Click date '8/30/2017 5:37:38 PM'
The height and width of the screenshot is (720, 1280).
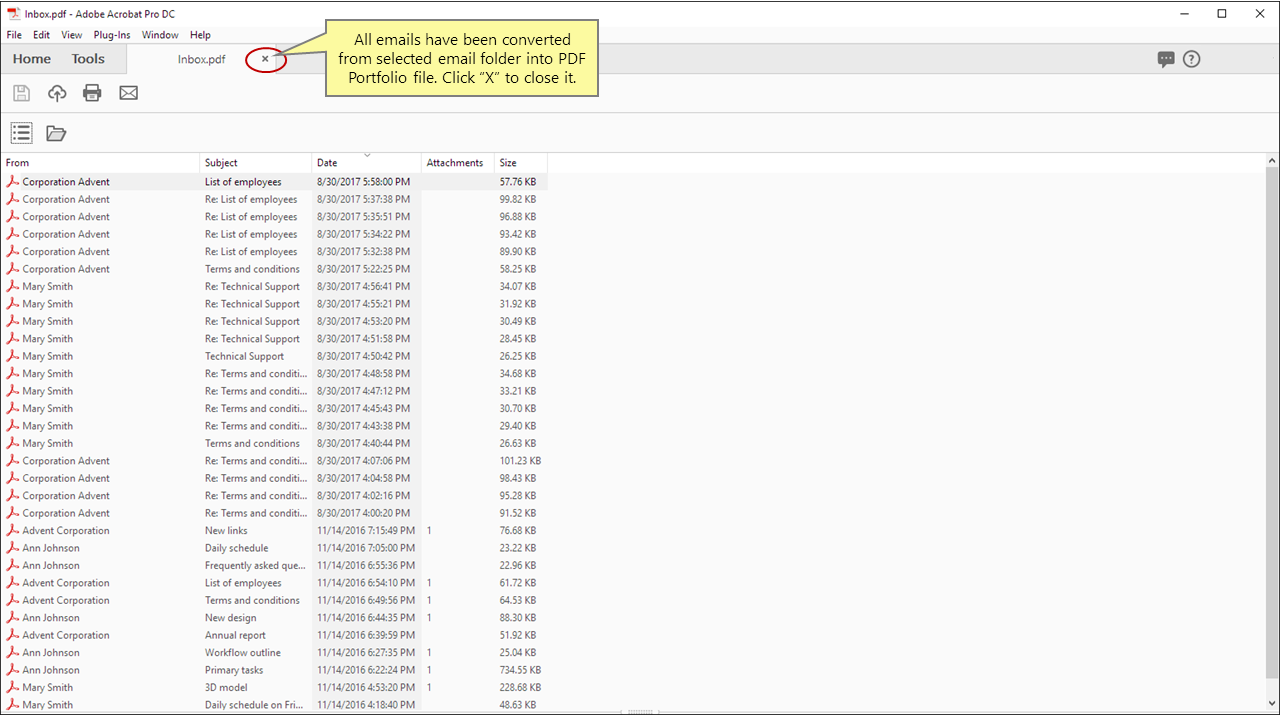click(363, 199)
